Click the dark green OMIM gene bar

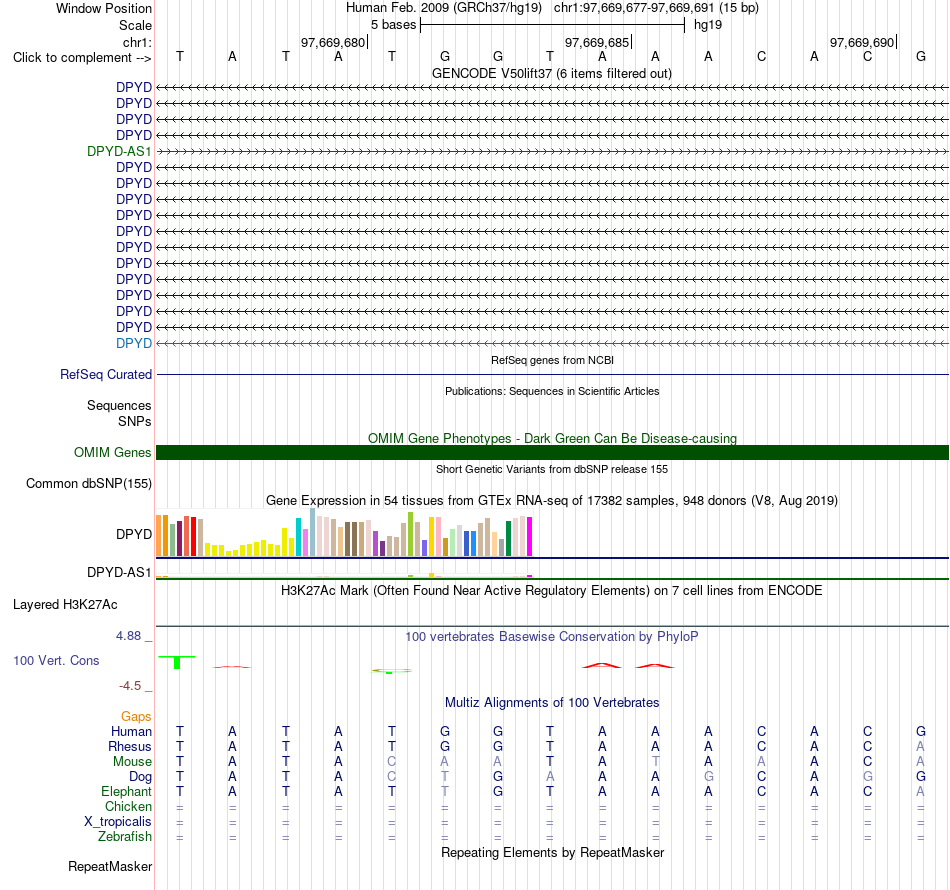552,453
